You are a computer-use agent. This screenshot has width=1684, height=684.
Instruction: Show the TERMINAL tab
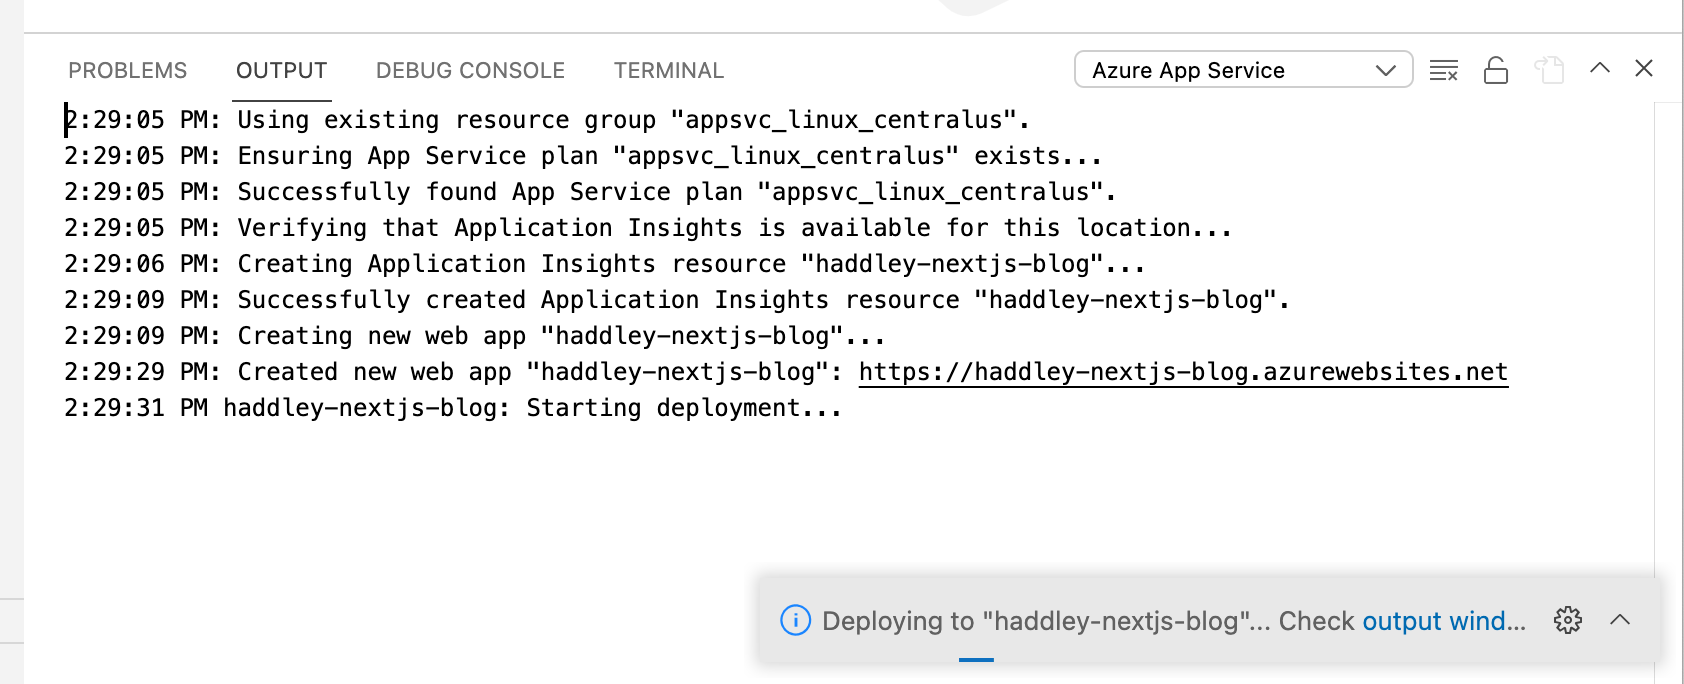[669, 71]
